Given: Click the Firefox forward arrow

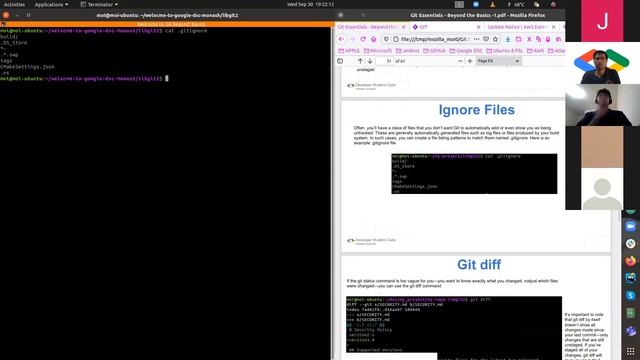Looking at the screenshot, I should click(x=353, y=39).
